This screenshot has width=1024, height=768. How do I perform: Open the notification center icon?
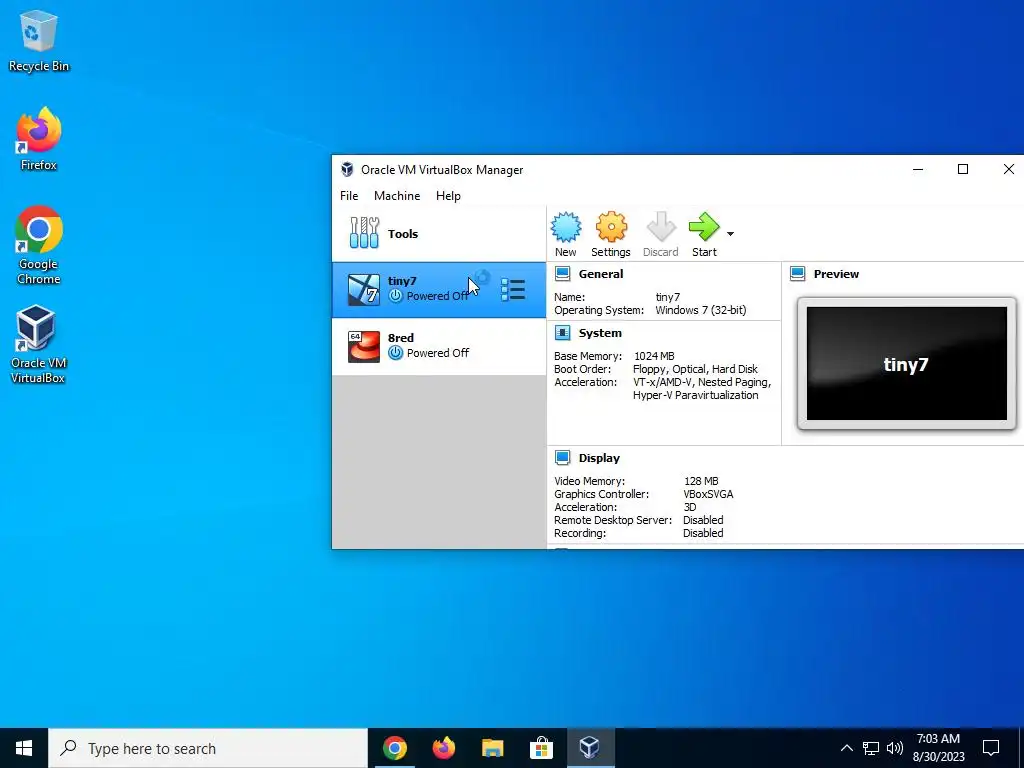pyautogui.click(x=991, y=748)
